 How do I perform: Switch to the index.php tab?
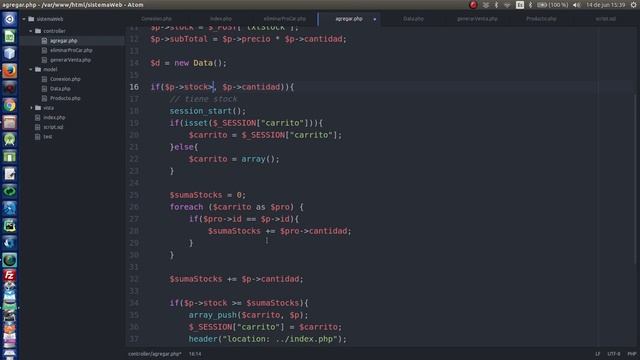click(x=221, y=19)
